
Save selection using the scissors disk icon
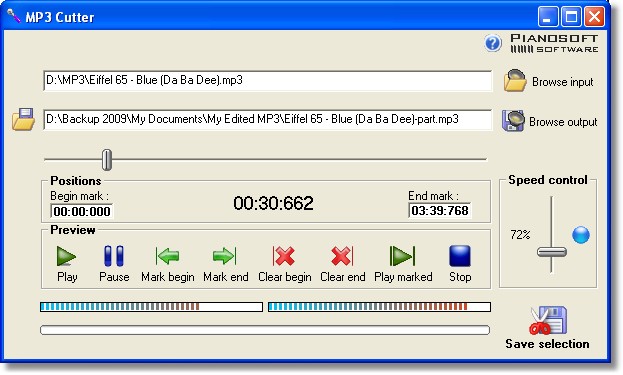(x=548, y=320)
